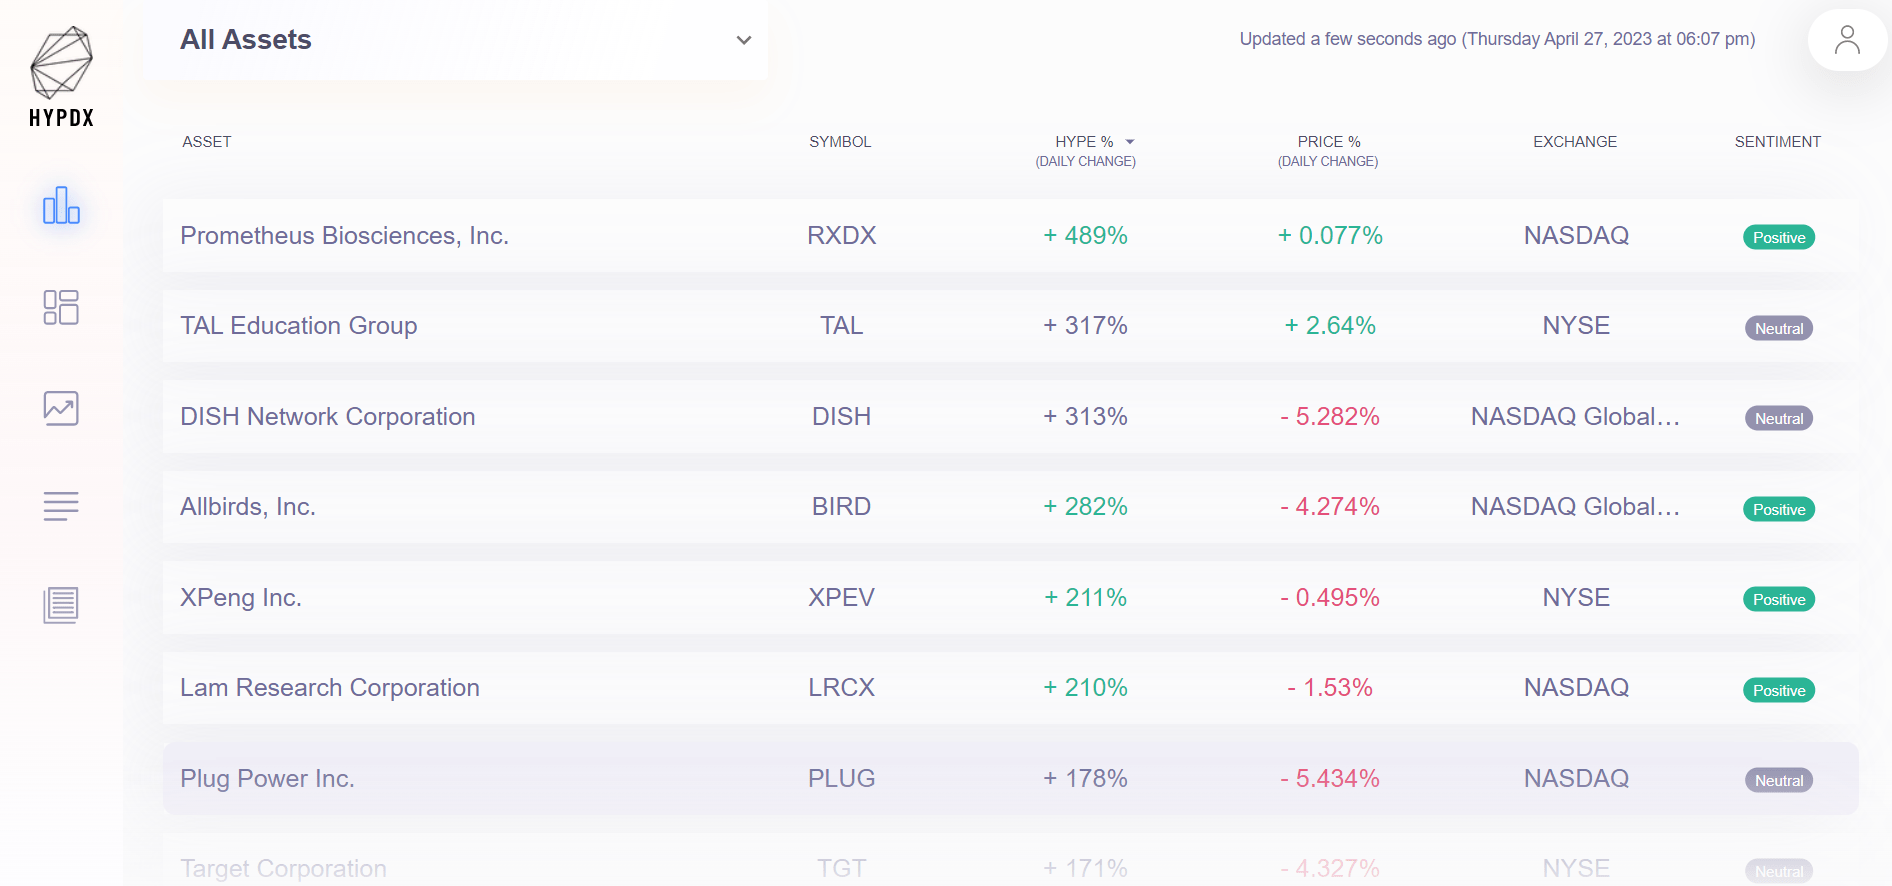Open the user profile icon
The image size is (1892, 886).
[x=1847, y=40]
